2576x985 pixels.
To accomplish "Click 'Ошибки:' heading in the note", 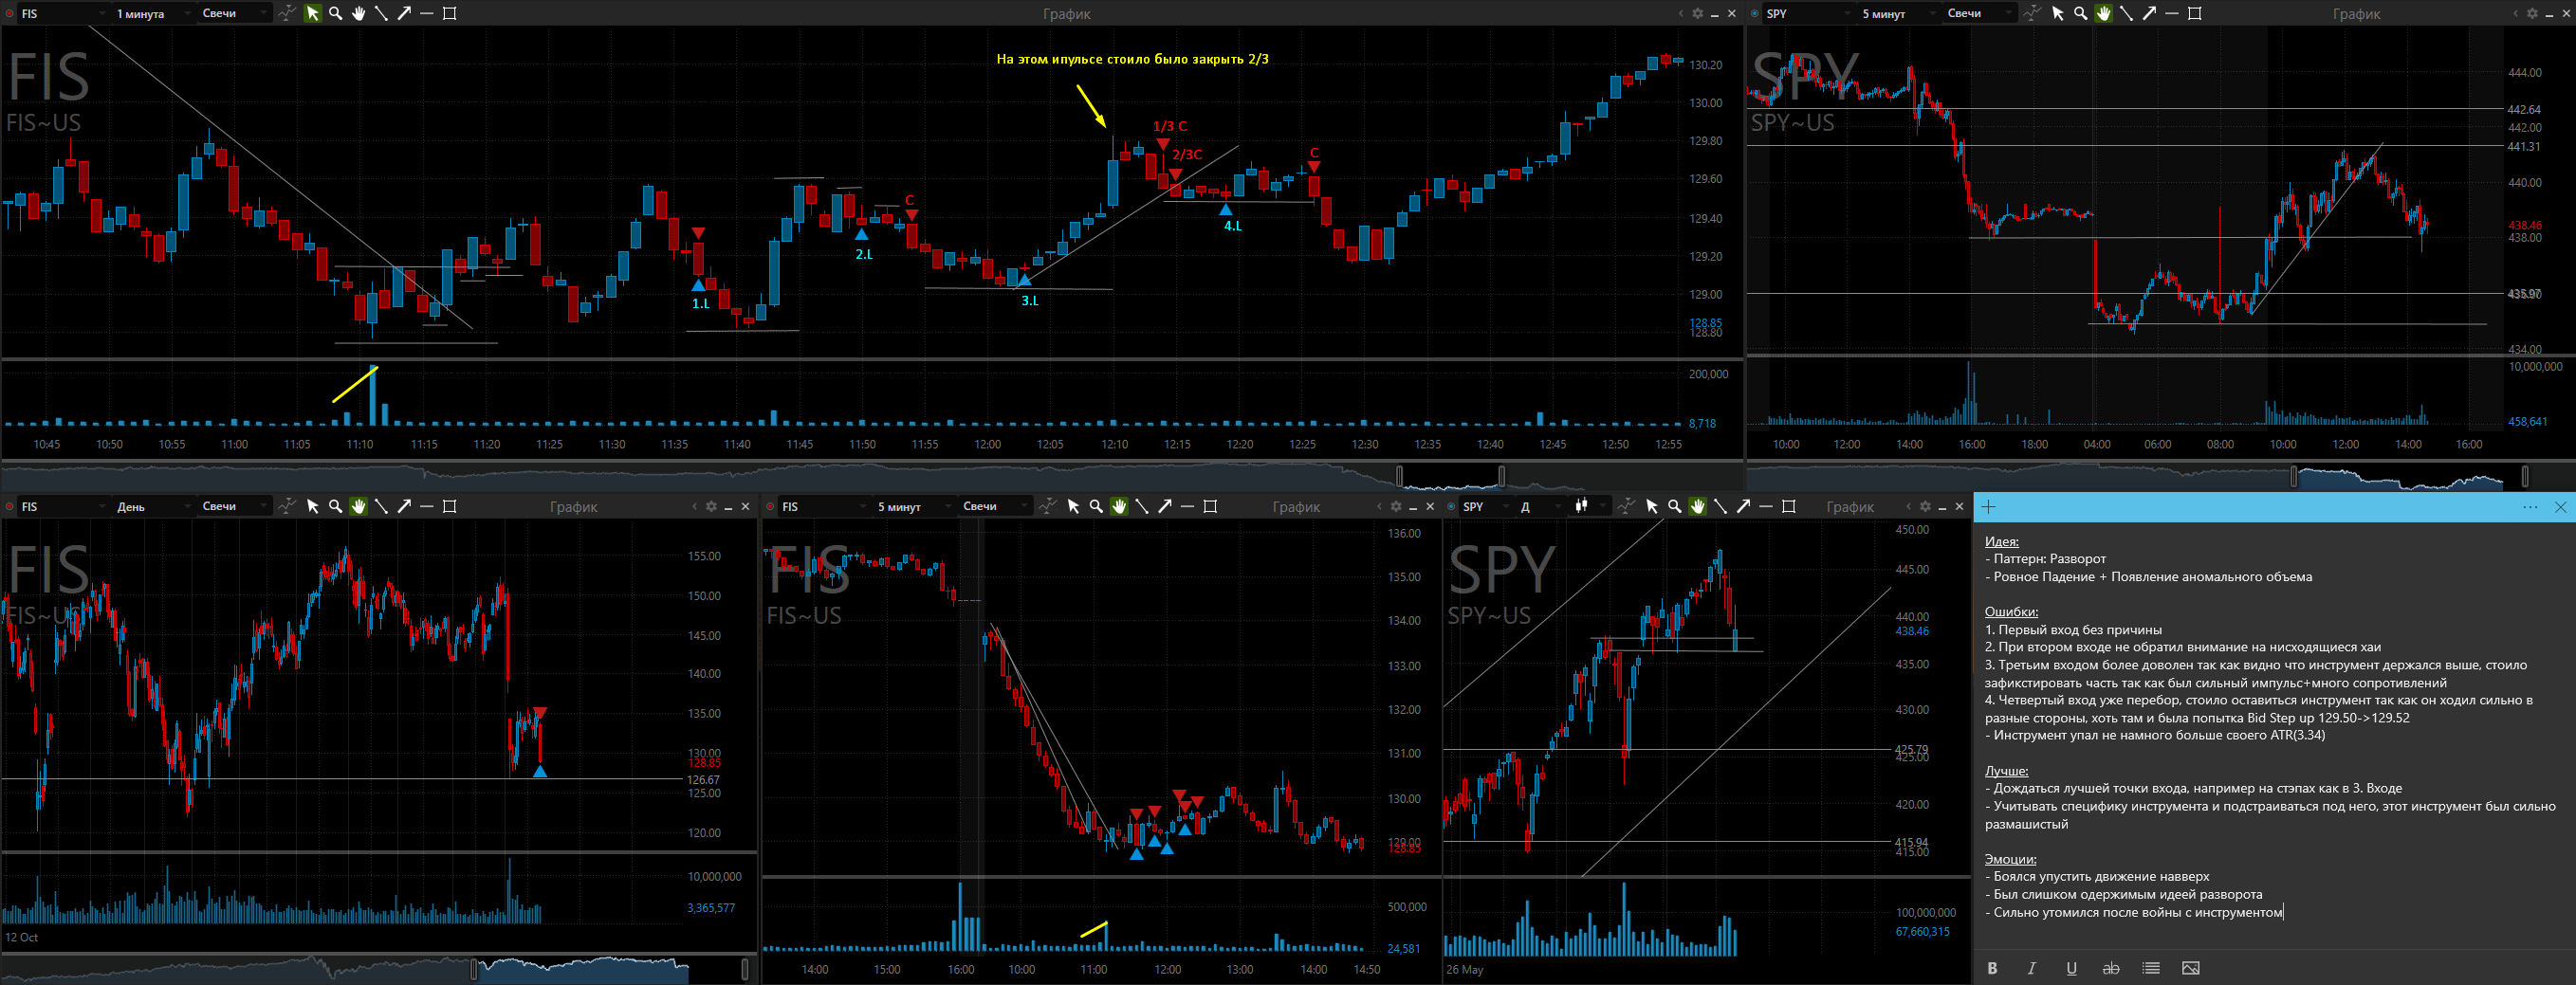I will point(2011,611).
